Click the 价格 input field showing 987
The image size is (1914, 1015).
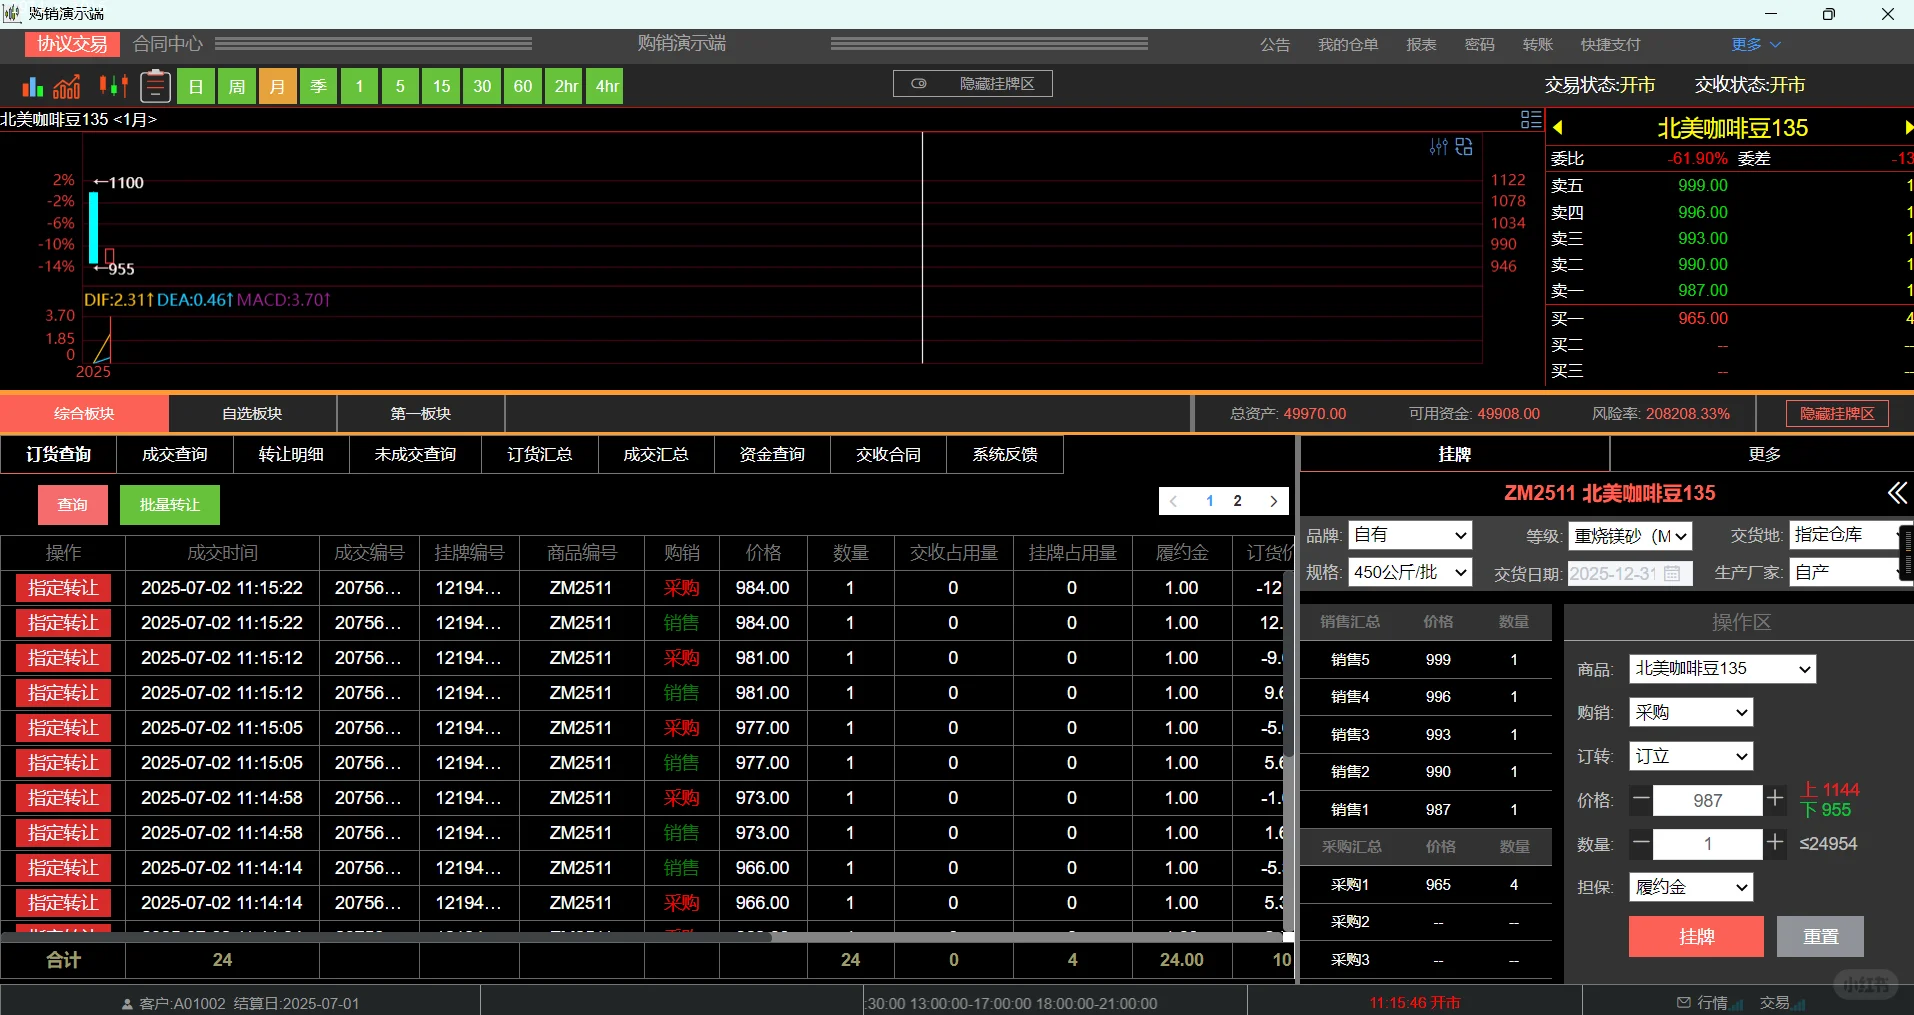coord(1708,800)
